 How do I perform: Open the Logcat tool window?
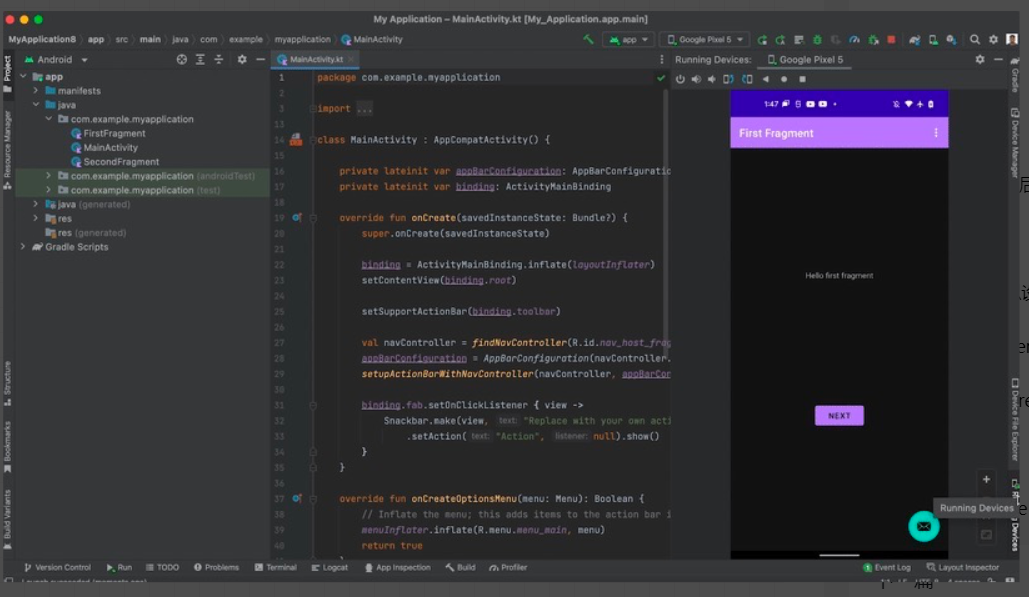coord(329,567)
